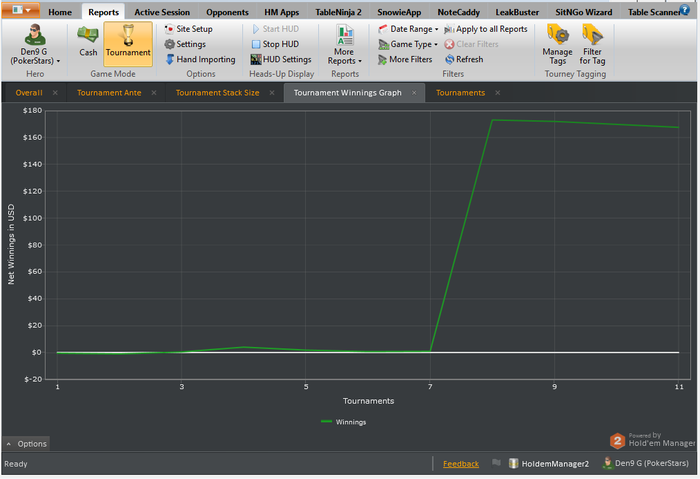The height and width of the screenshot is (479, 700).
Task: Select the Cash game mode icon
Action: 88,42
